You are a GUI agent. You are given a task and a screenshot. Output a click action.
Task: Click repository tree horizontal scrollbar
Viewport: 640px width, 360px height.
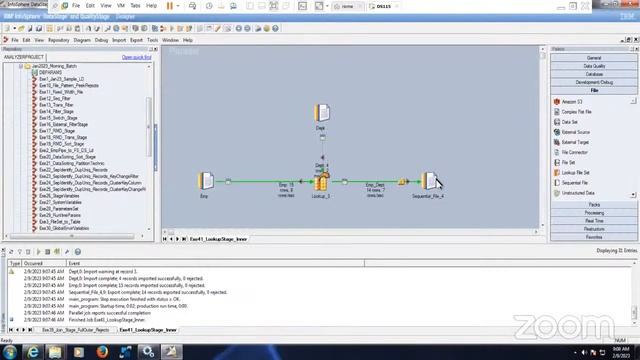click(x=72, y=236)
